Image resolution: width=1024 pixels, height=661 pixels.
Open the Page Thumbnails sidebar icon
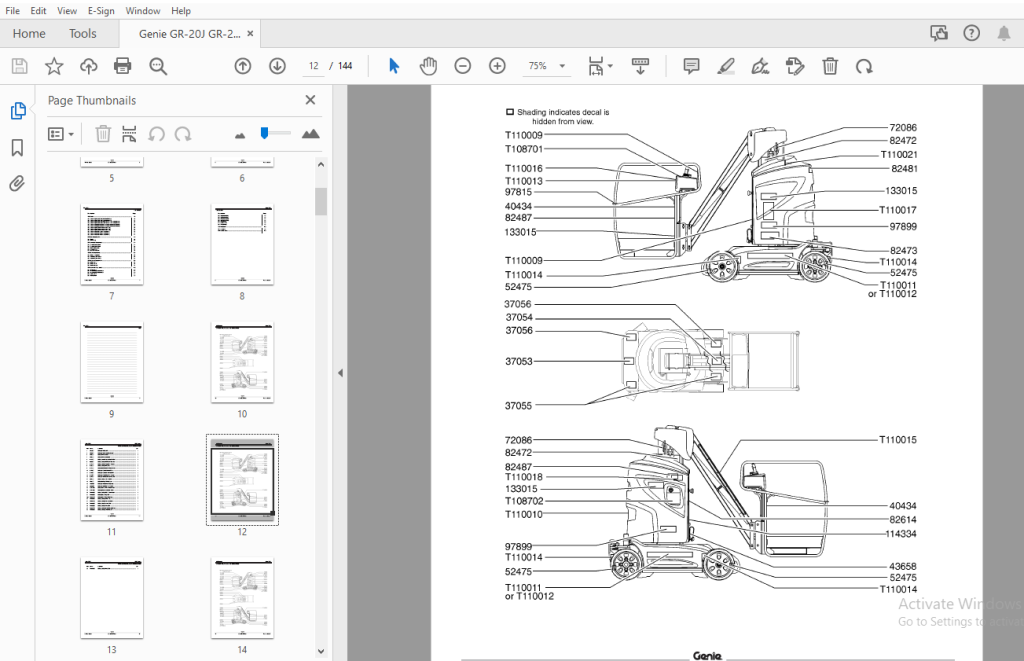click(x=18, y=111)
